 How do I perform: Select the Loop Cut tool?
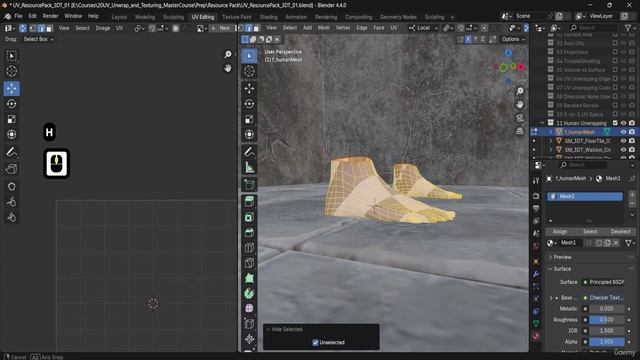pyautogui.click(x=249, y=248)
